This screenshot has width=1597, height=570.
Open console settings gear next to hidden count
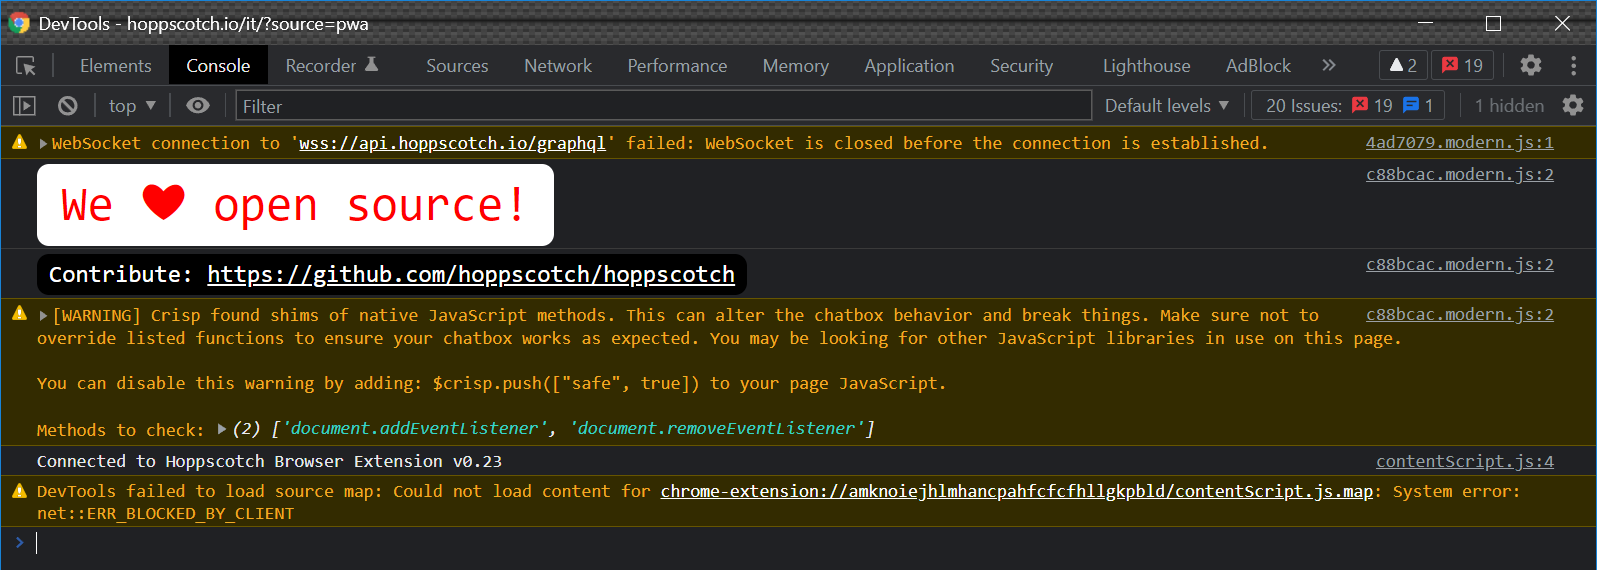[1573, 105]
